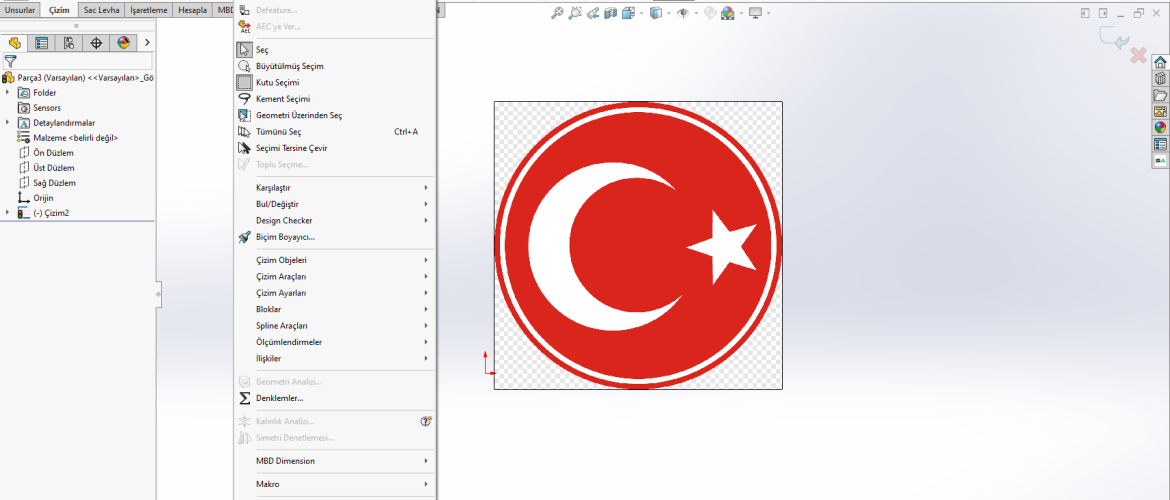Open the Display Style dropdown arrow
Viewport: 1170px width, 500px height.
(x=668, y=13)
